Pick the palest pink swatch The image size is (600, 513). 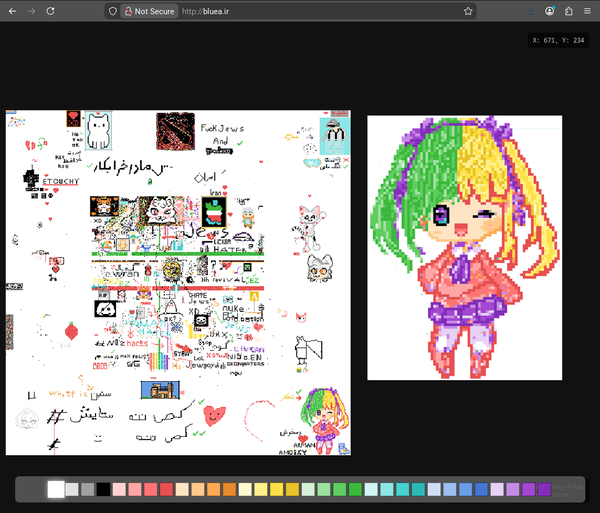pyautogui.click(x=119, y=489)
